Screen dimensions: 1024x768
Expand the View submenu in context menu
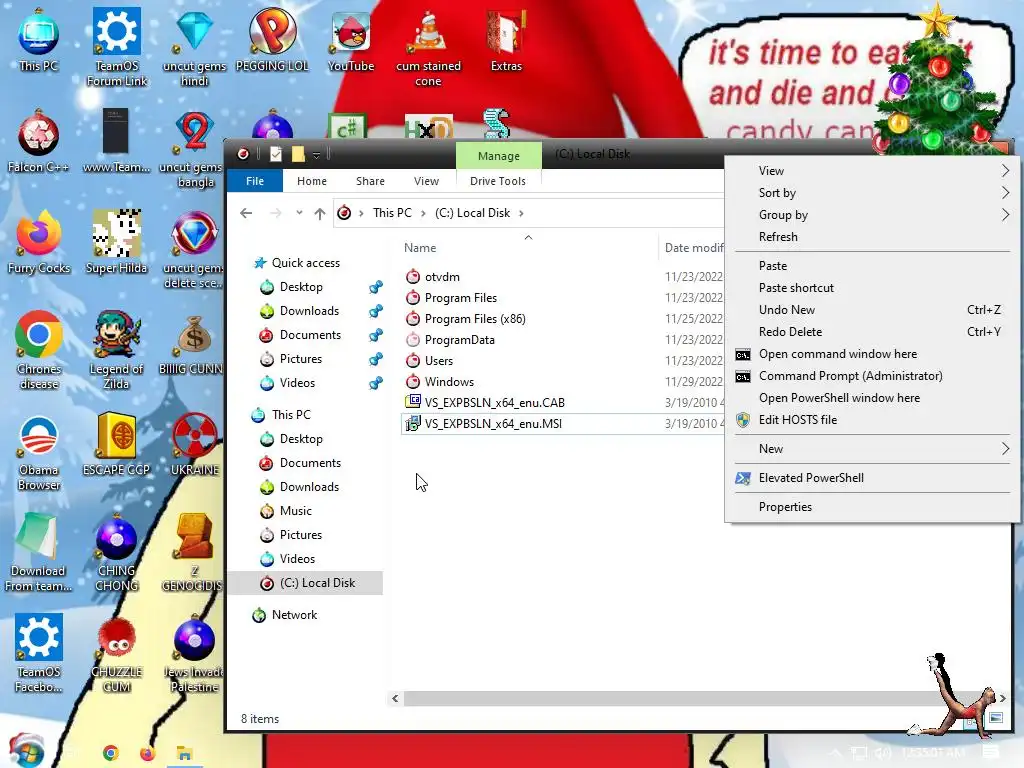click(x=872, y=170)
